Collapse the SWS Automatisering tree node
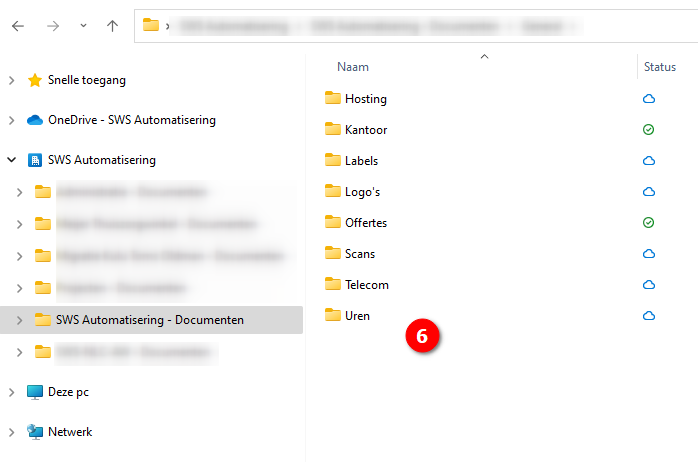The width and height of the screenshot is (698, 462). 11,160
